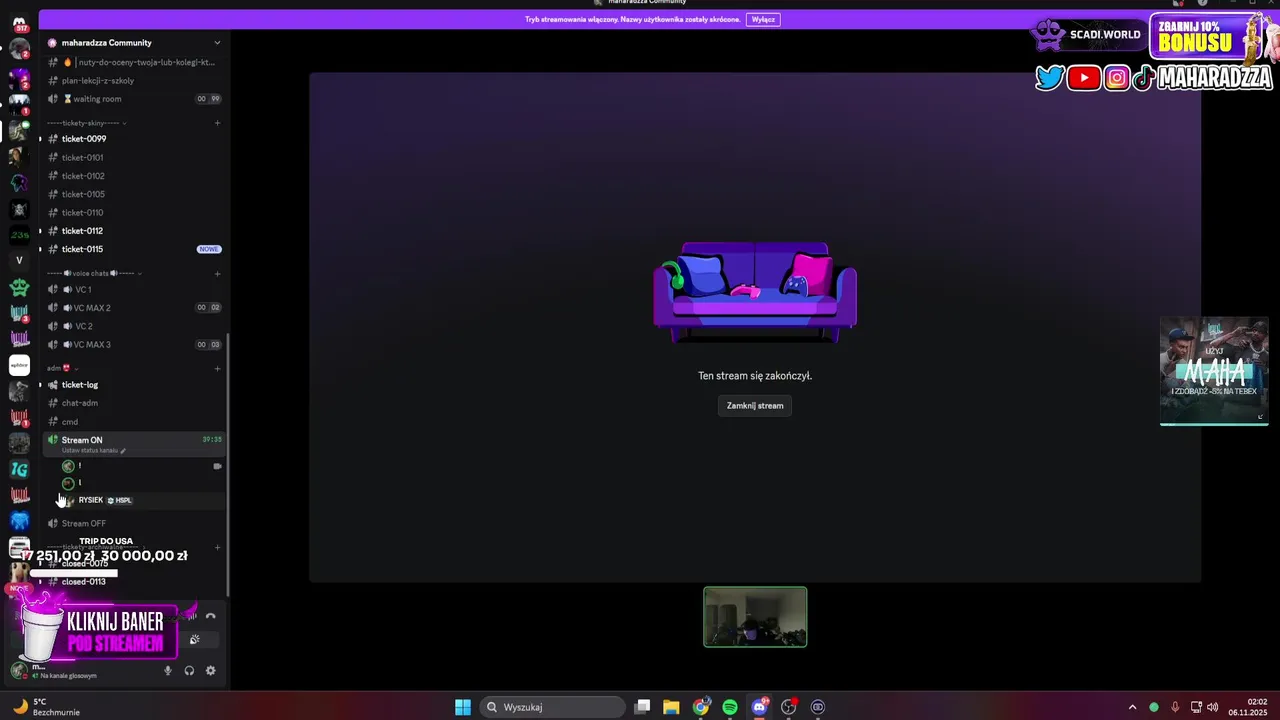Click the NOWE unread badge

208,249
